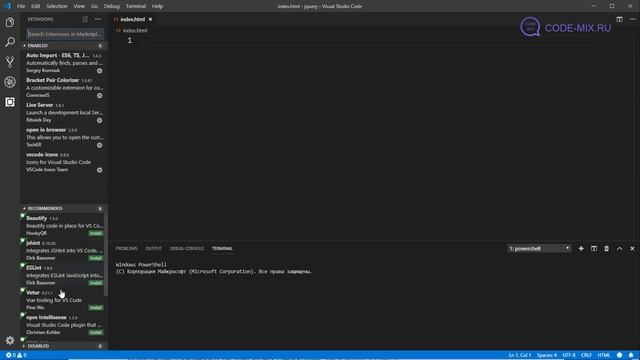Open settings gear for open in browser
The height and width of the screenshot is (360, 640).
tap(100, 145)
